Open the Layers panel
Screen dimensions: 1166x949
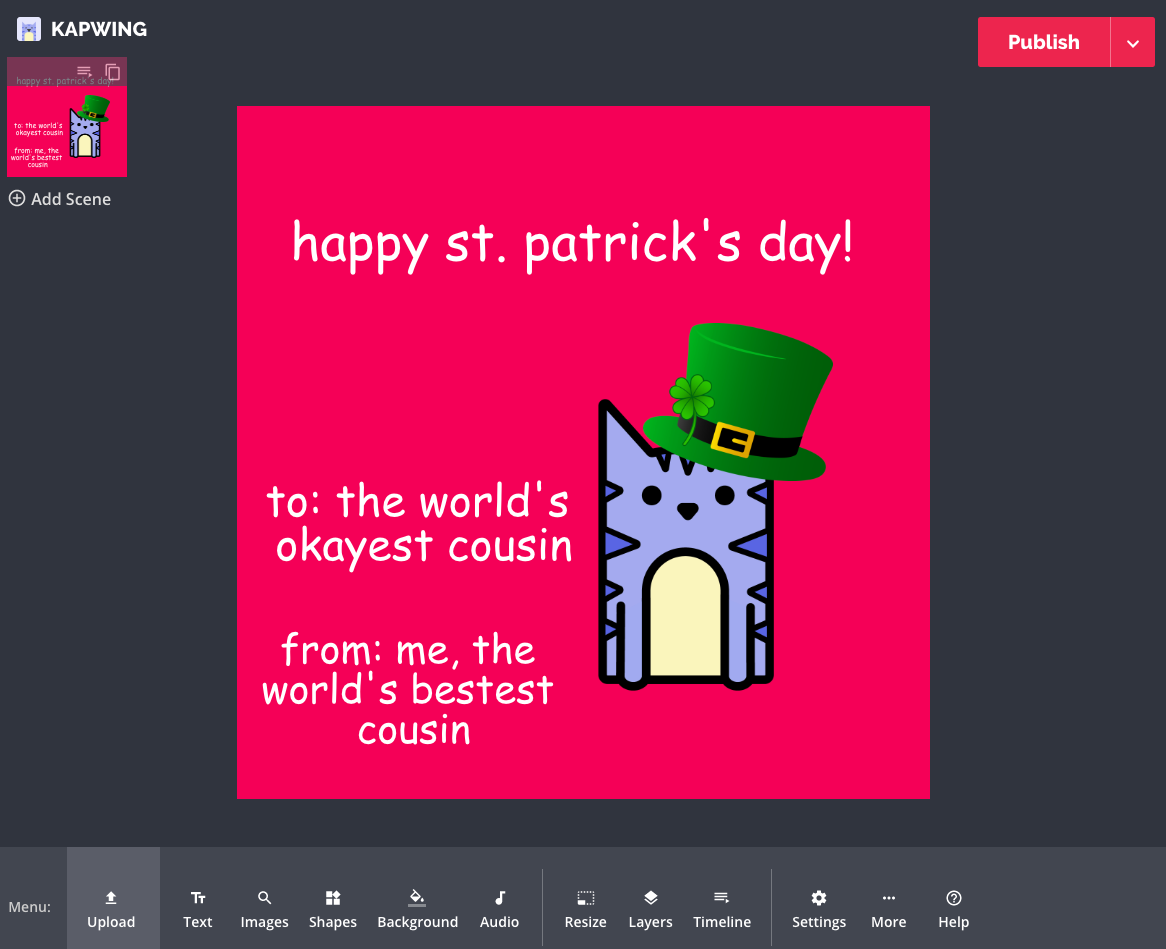(650, 908)
